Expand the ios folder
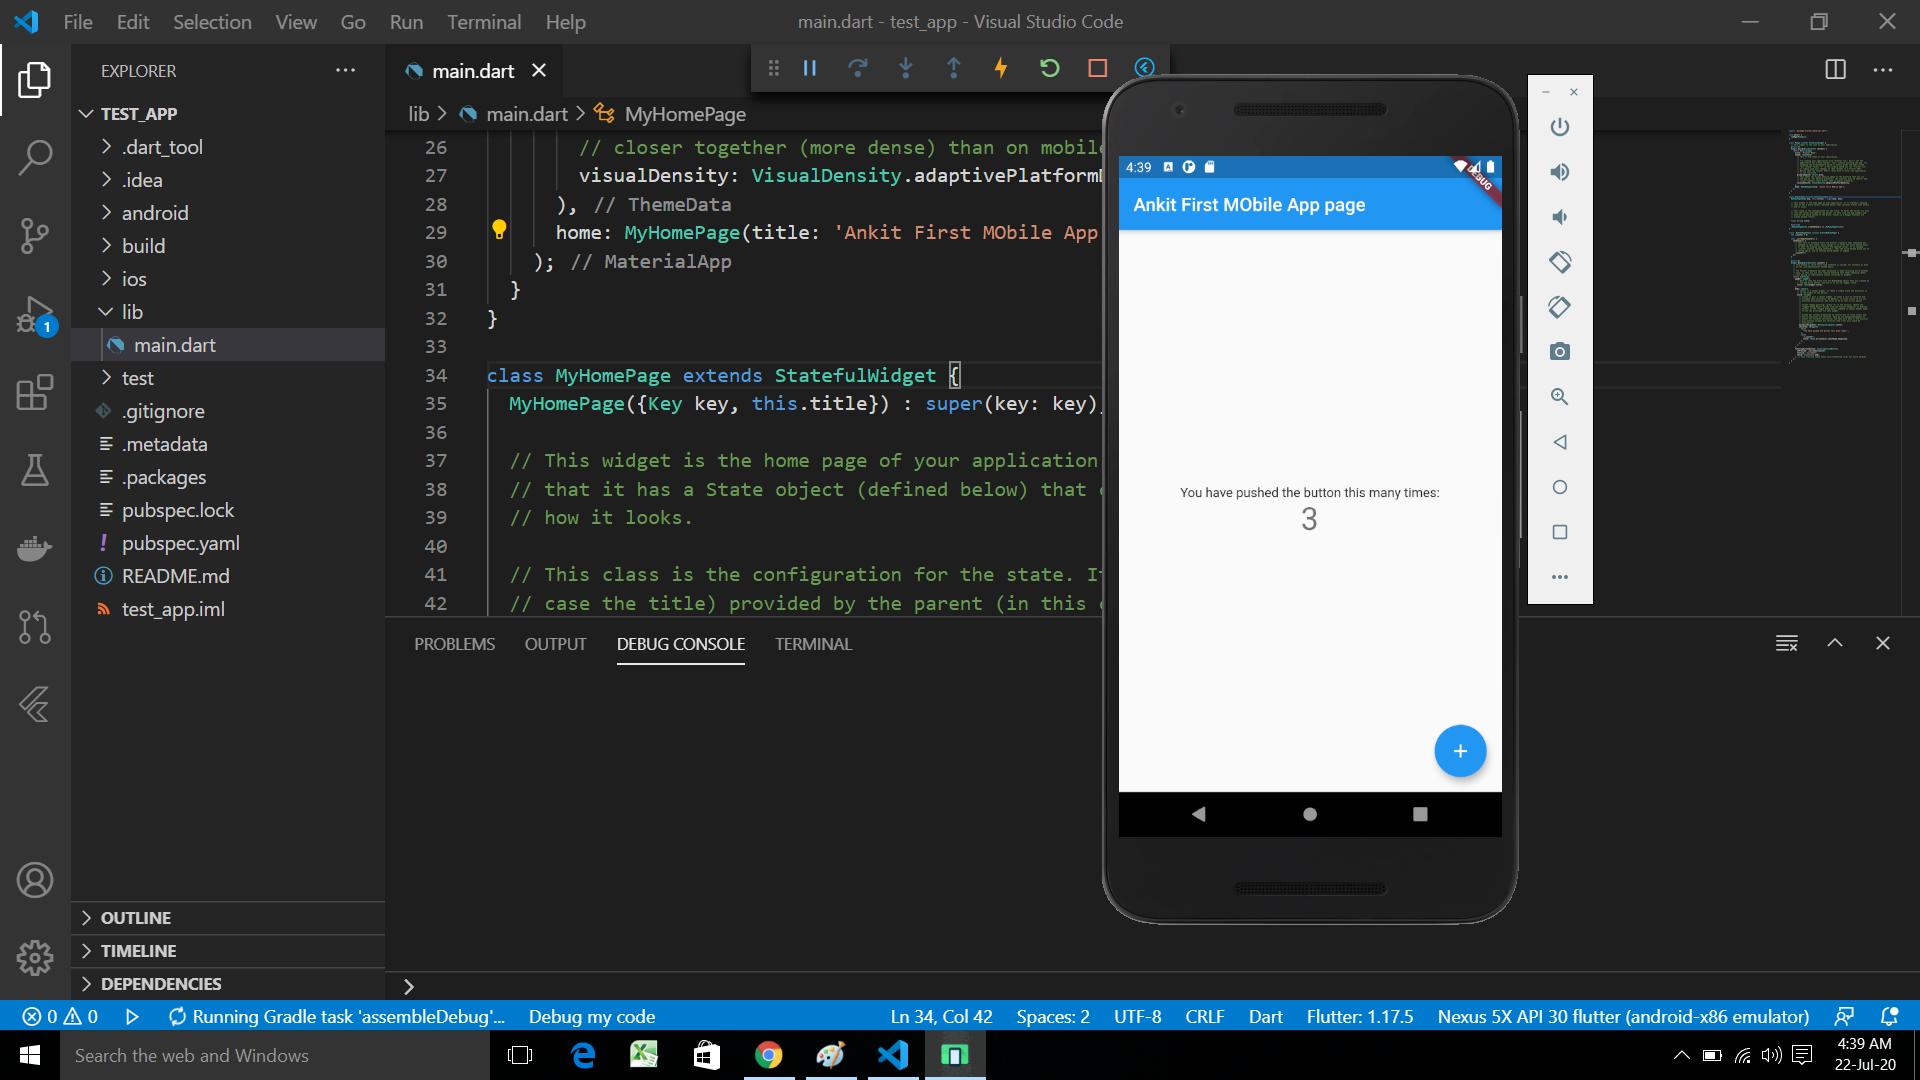Screen dimensions: 1920x1080 pyautogui.click(x=228, y=279)
